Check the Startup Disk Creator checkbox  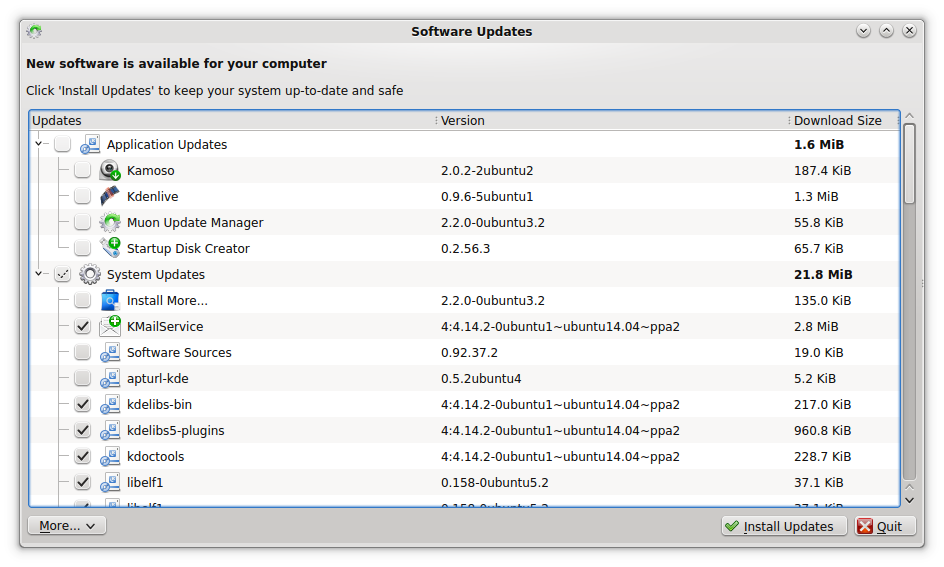(x=82, y=248)
